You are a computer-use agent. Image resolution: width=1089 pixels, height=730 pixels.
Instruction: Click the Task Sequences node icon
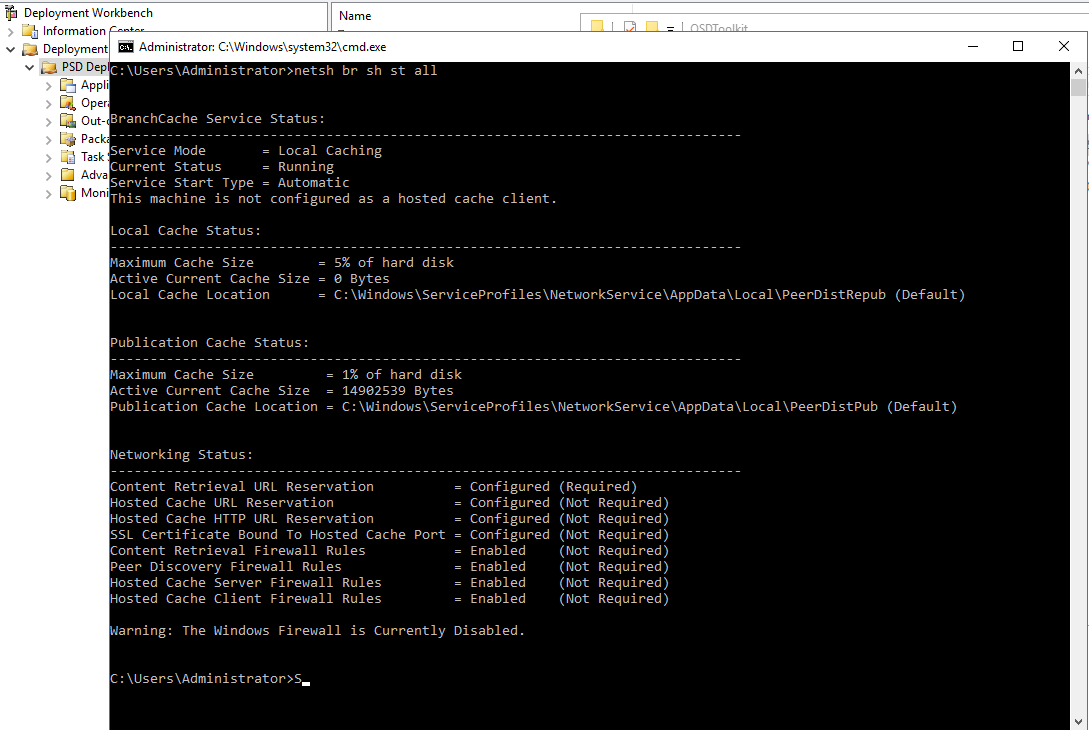coord(67,157)
